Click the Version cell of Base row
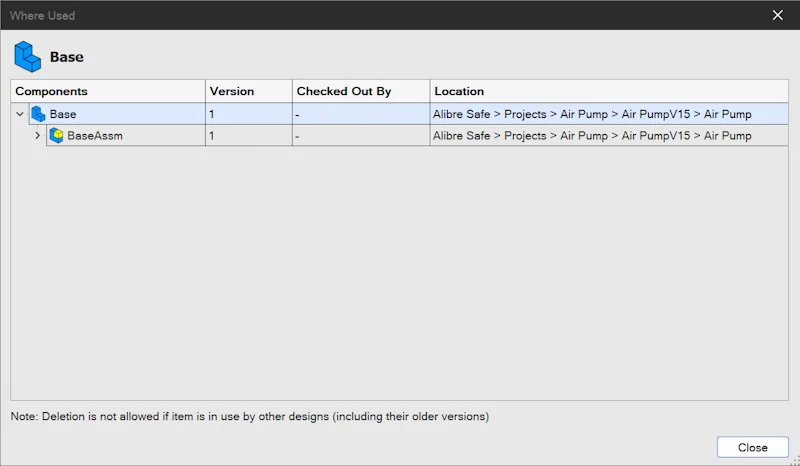This screenshot has width=800, height=466. pyautogui.click(x=249, y=114)
